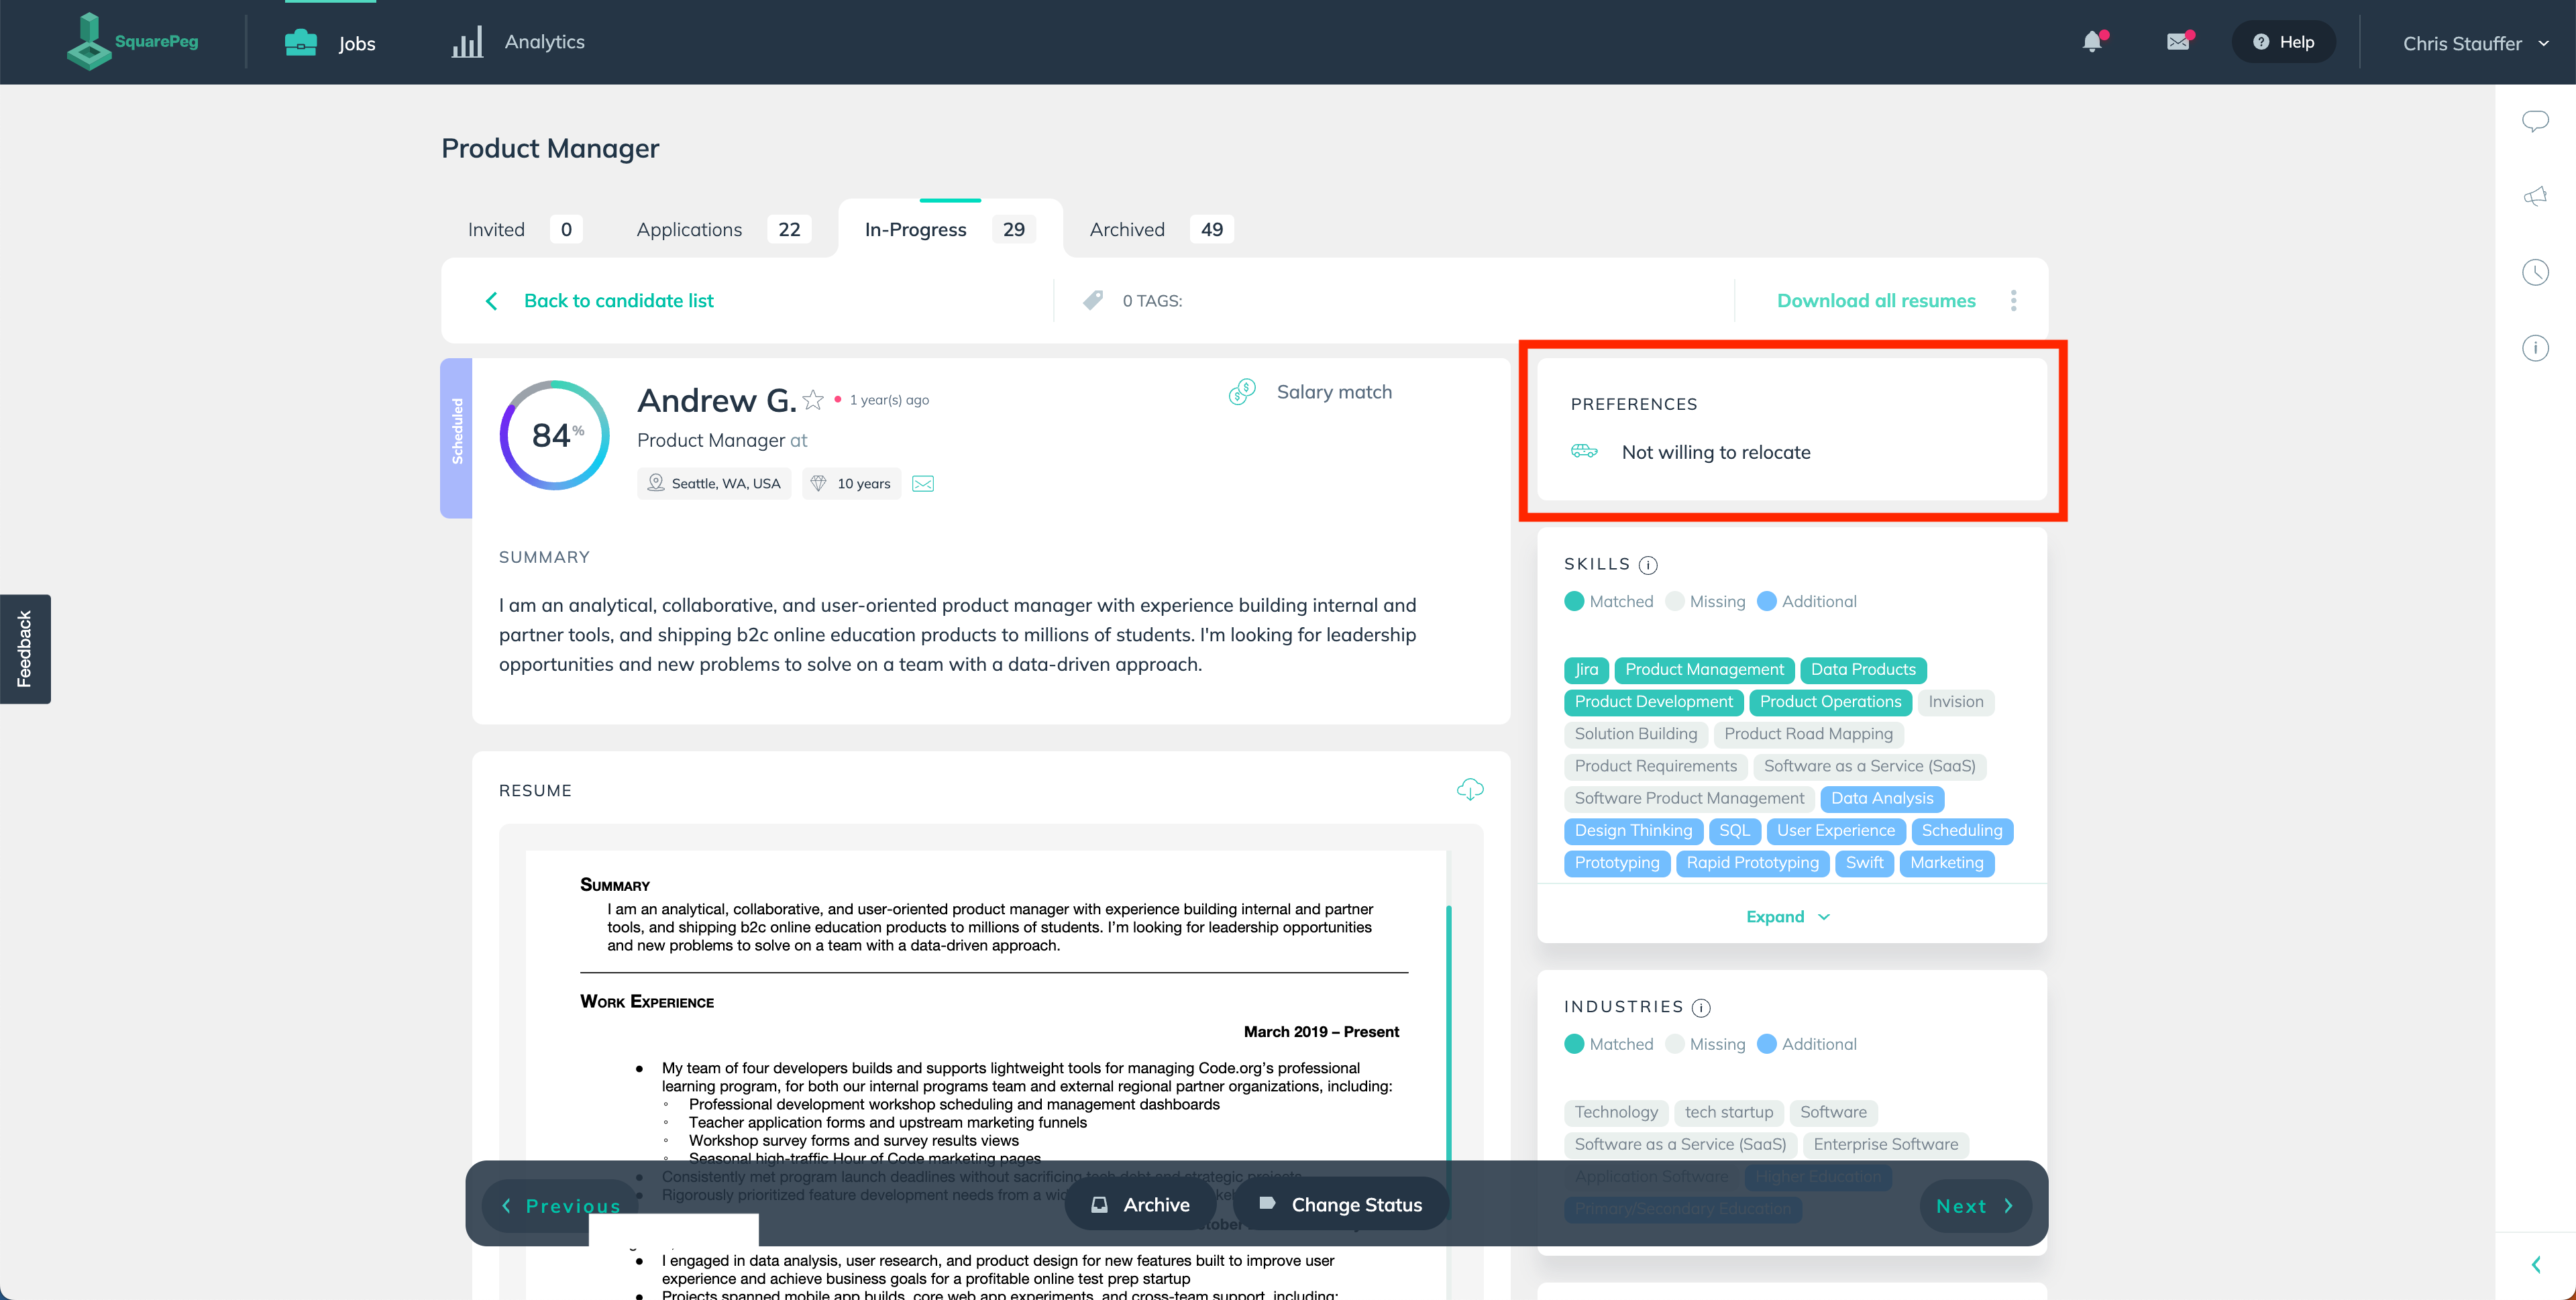Click the notifications bell icon

2094,42
